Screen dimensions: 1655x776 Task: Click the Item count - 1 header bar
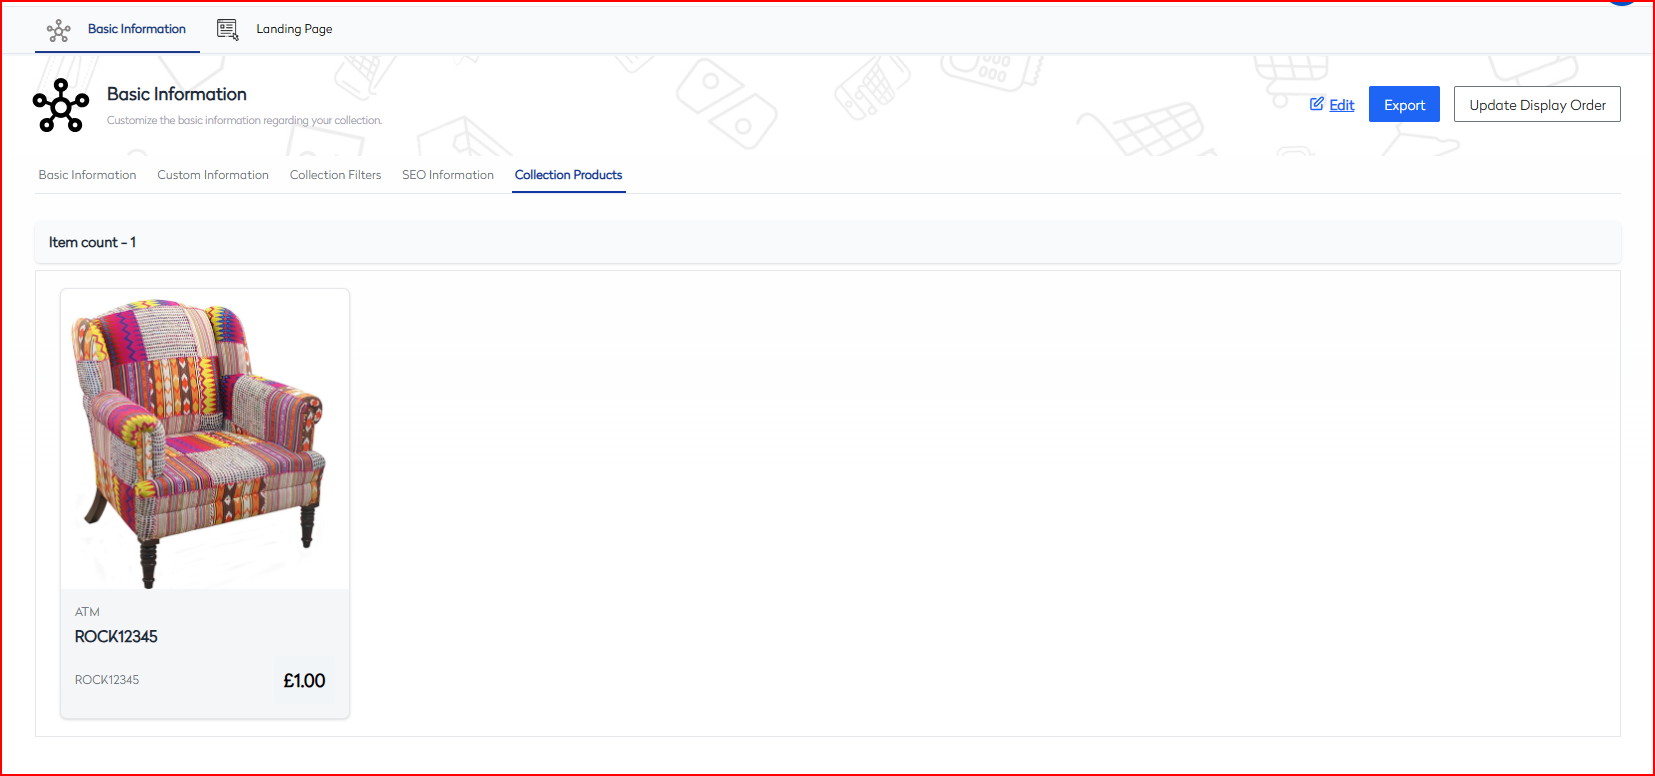click(x=827, y=242)
